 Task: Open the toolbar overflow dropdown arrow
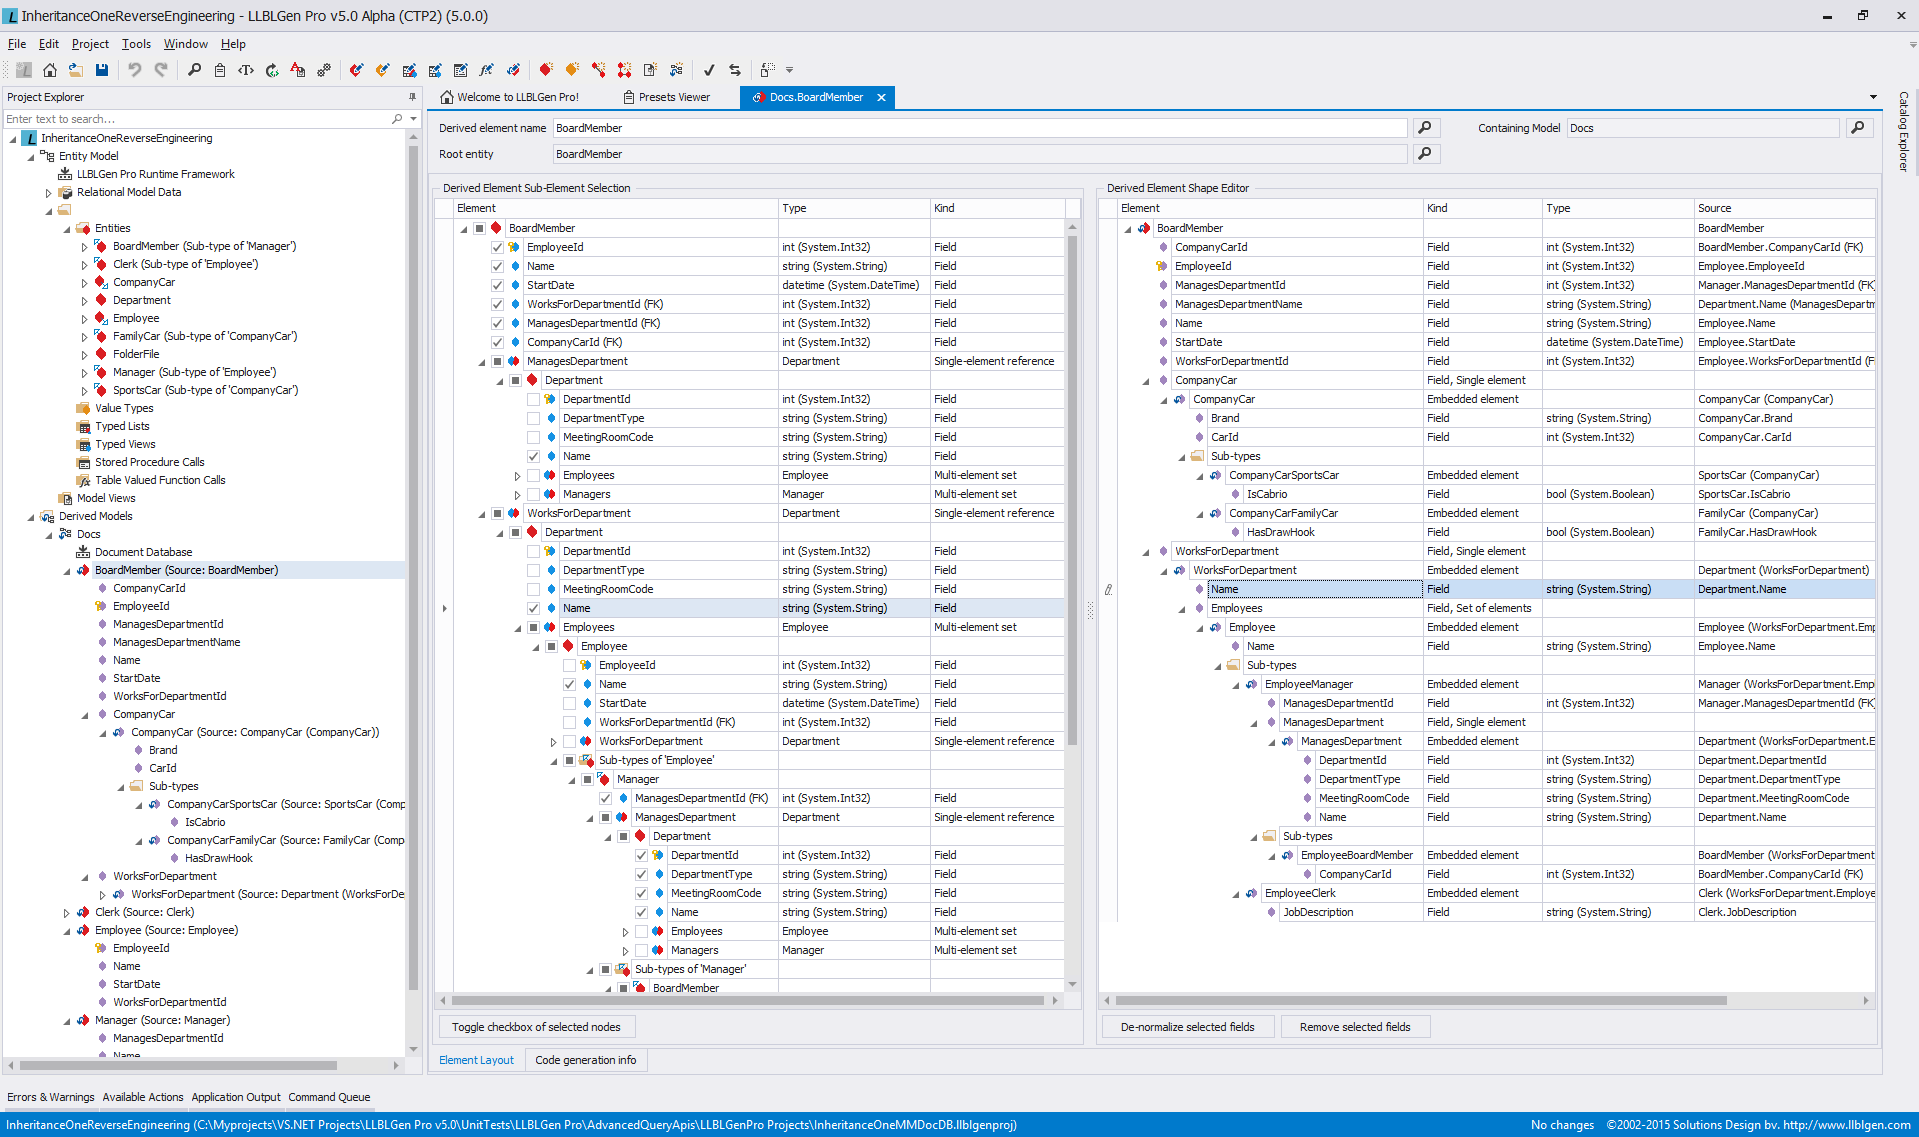[x=789, y=70]
